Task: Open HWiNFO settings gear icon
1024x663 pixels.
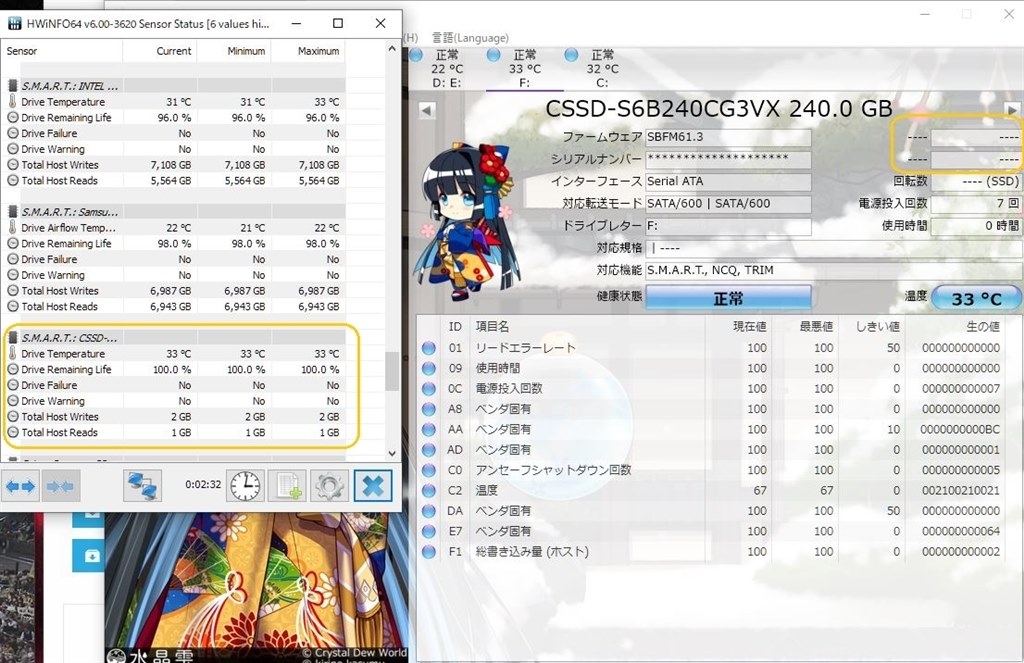Action: pos(329,486)
